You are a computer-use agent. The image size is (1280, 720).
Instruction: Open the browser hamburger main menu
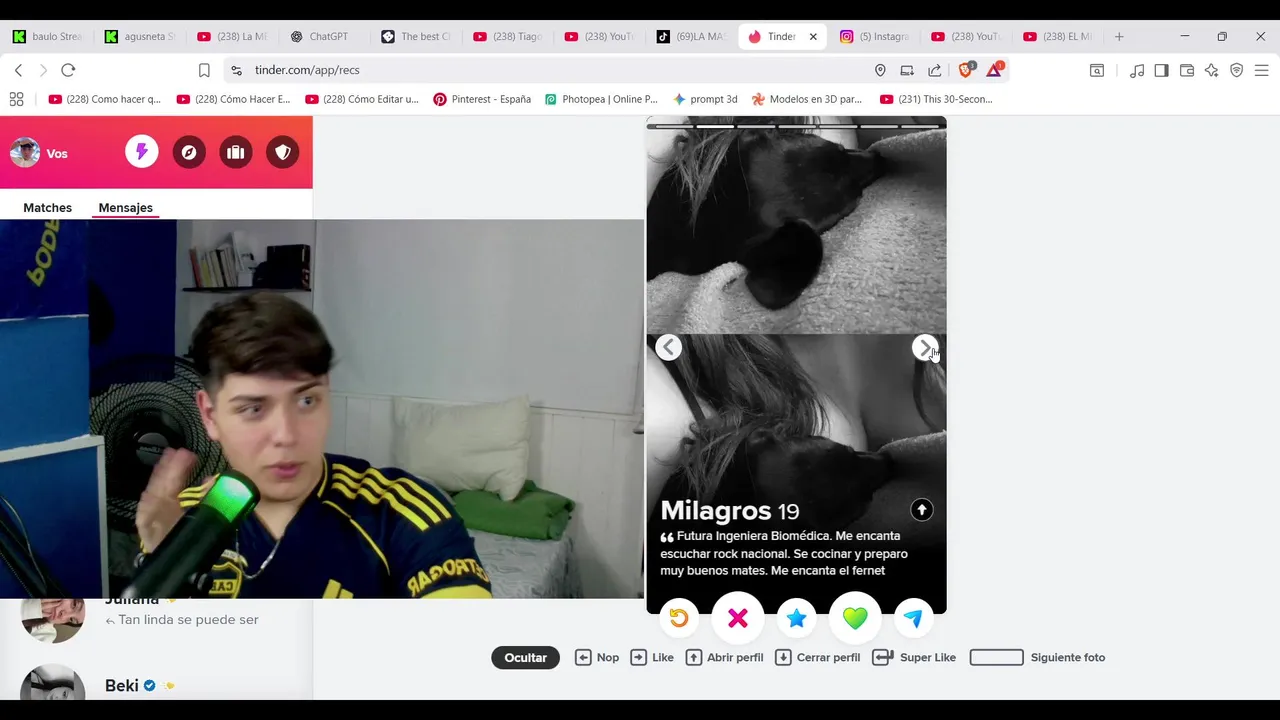1262,70
